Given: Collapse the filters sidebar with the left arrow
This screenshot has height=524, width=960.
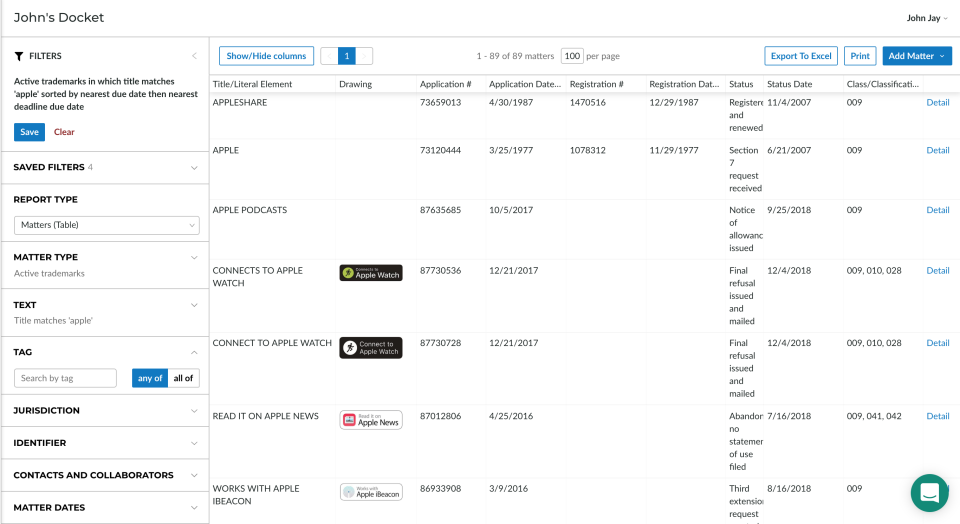Looking at the screenshot, I should click(194, 56).
